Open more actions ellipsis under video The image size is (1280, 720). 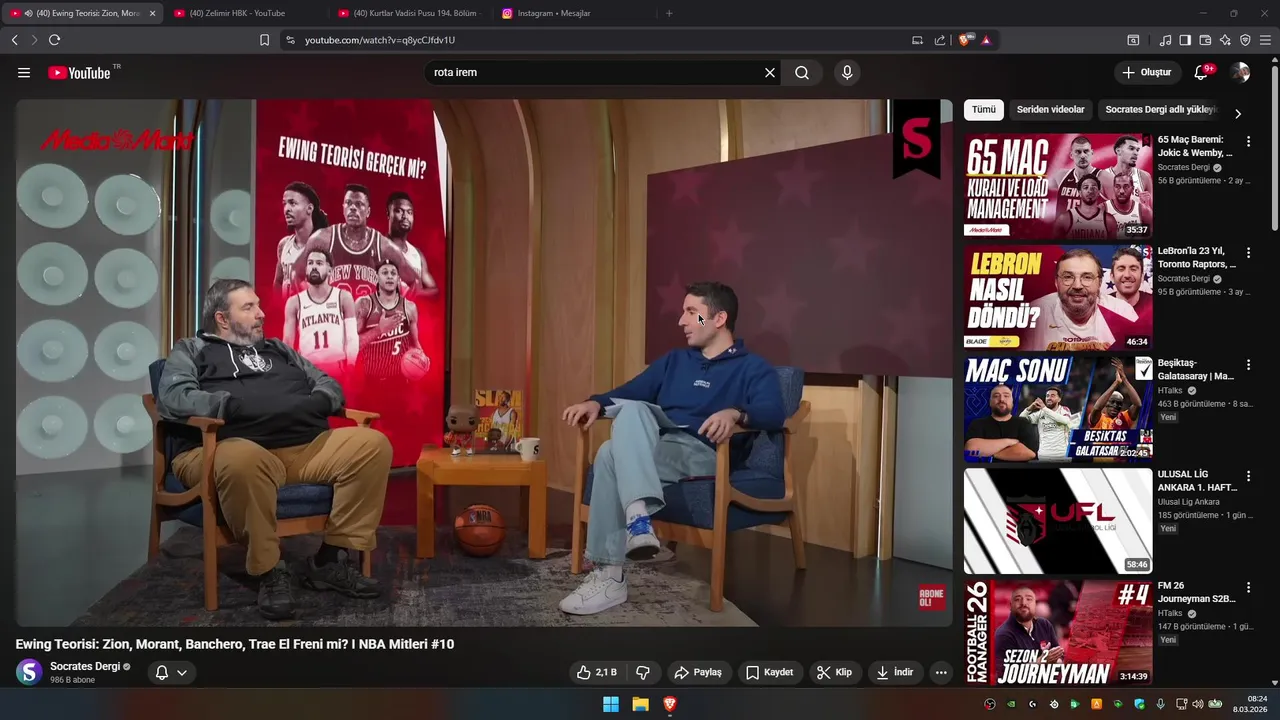point(941,672)
